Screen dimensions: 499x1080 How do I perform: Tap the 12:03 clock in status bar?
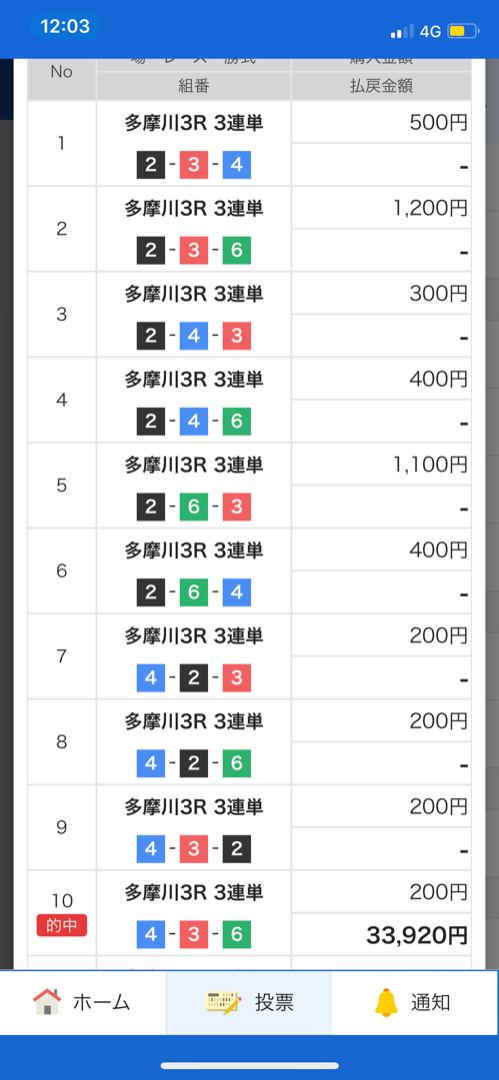click(65, 27)
